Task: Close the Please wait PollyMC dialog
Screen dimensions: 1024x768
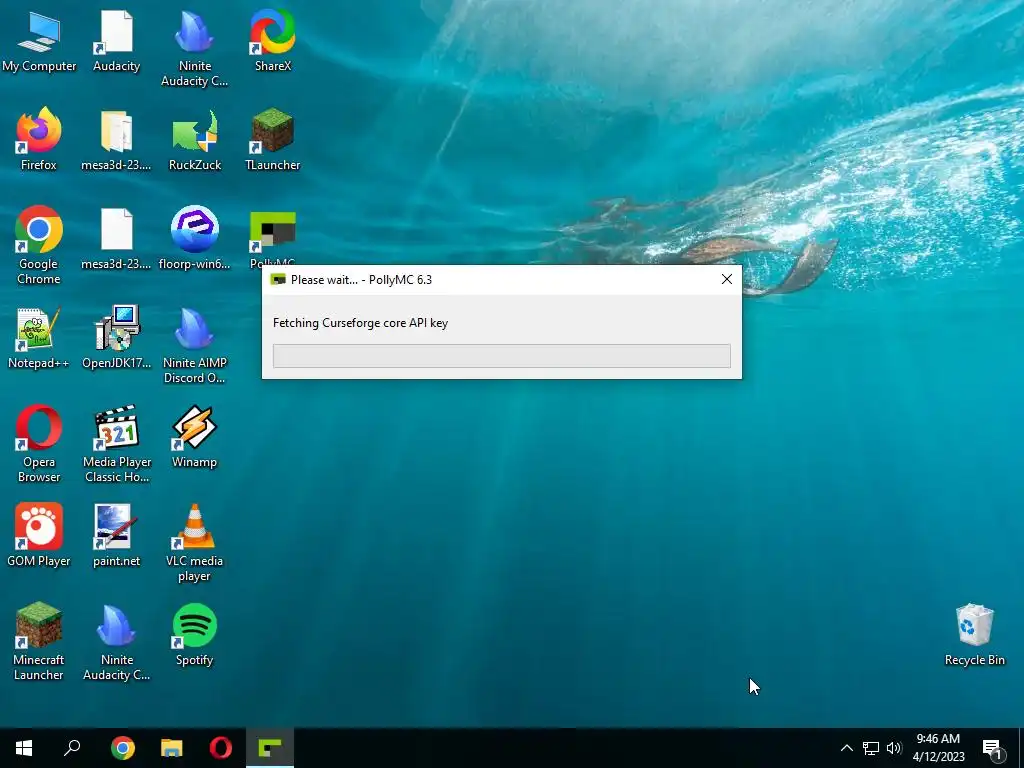Action: pos(726,280)
